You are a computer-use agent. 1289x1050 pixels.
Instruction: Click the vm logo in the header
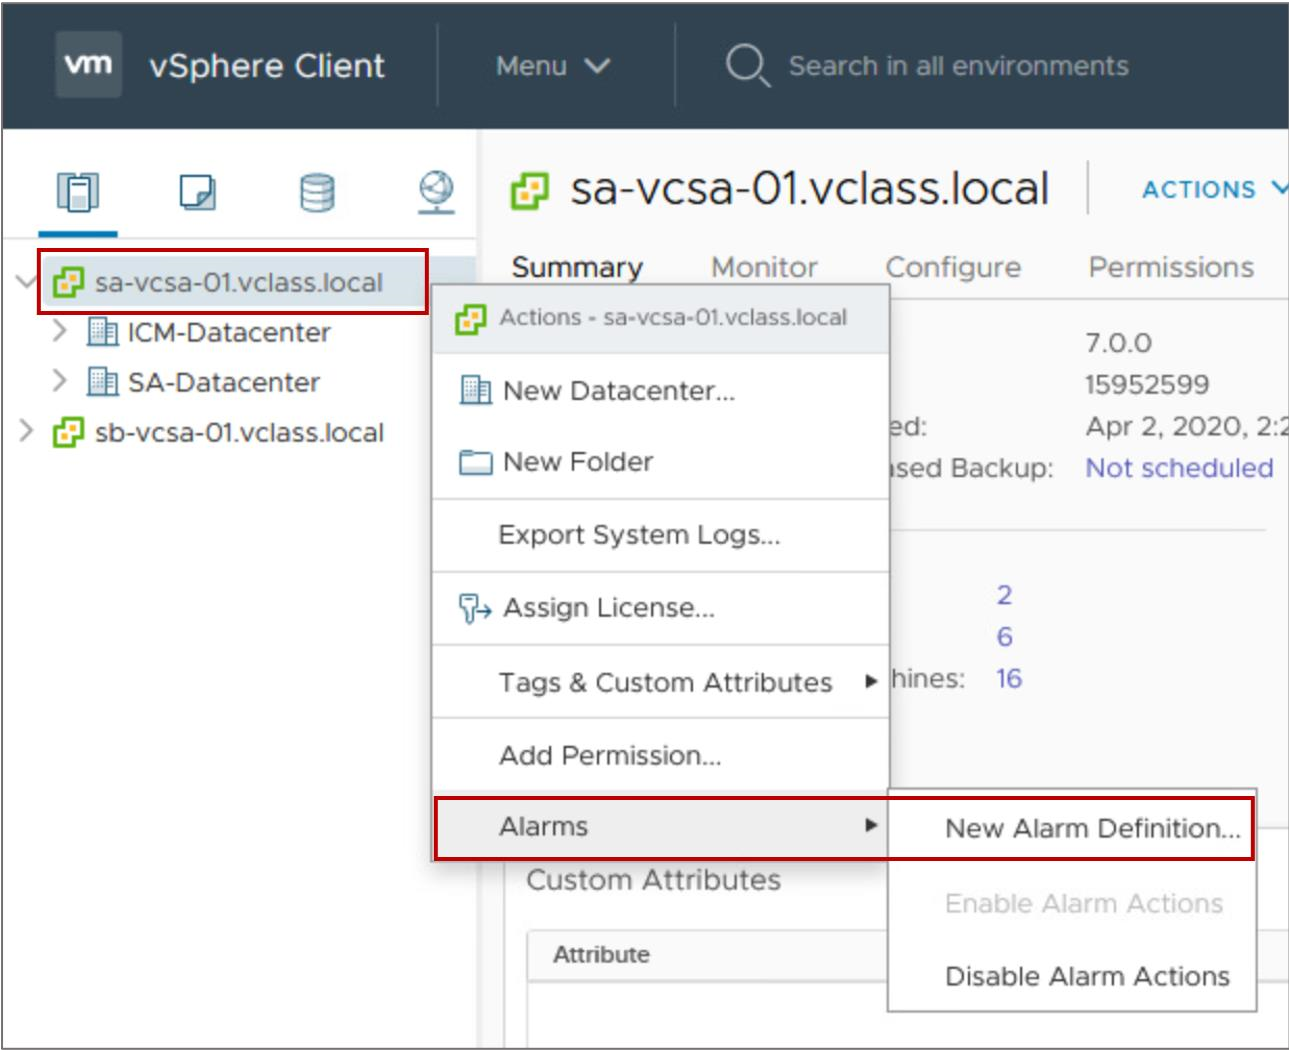[x=88, y=65]
